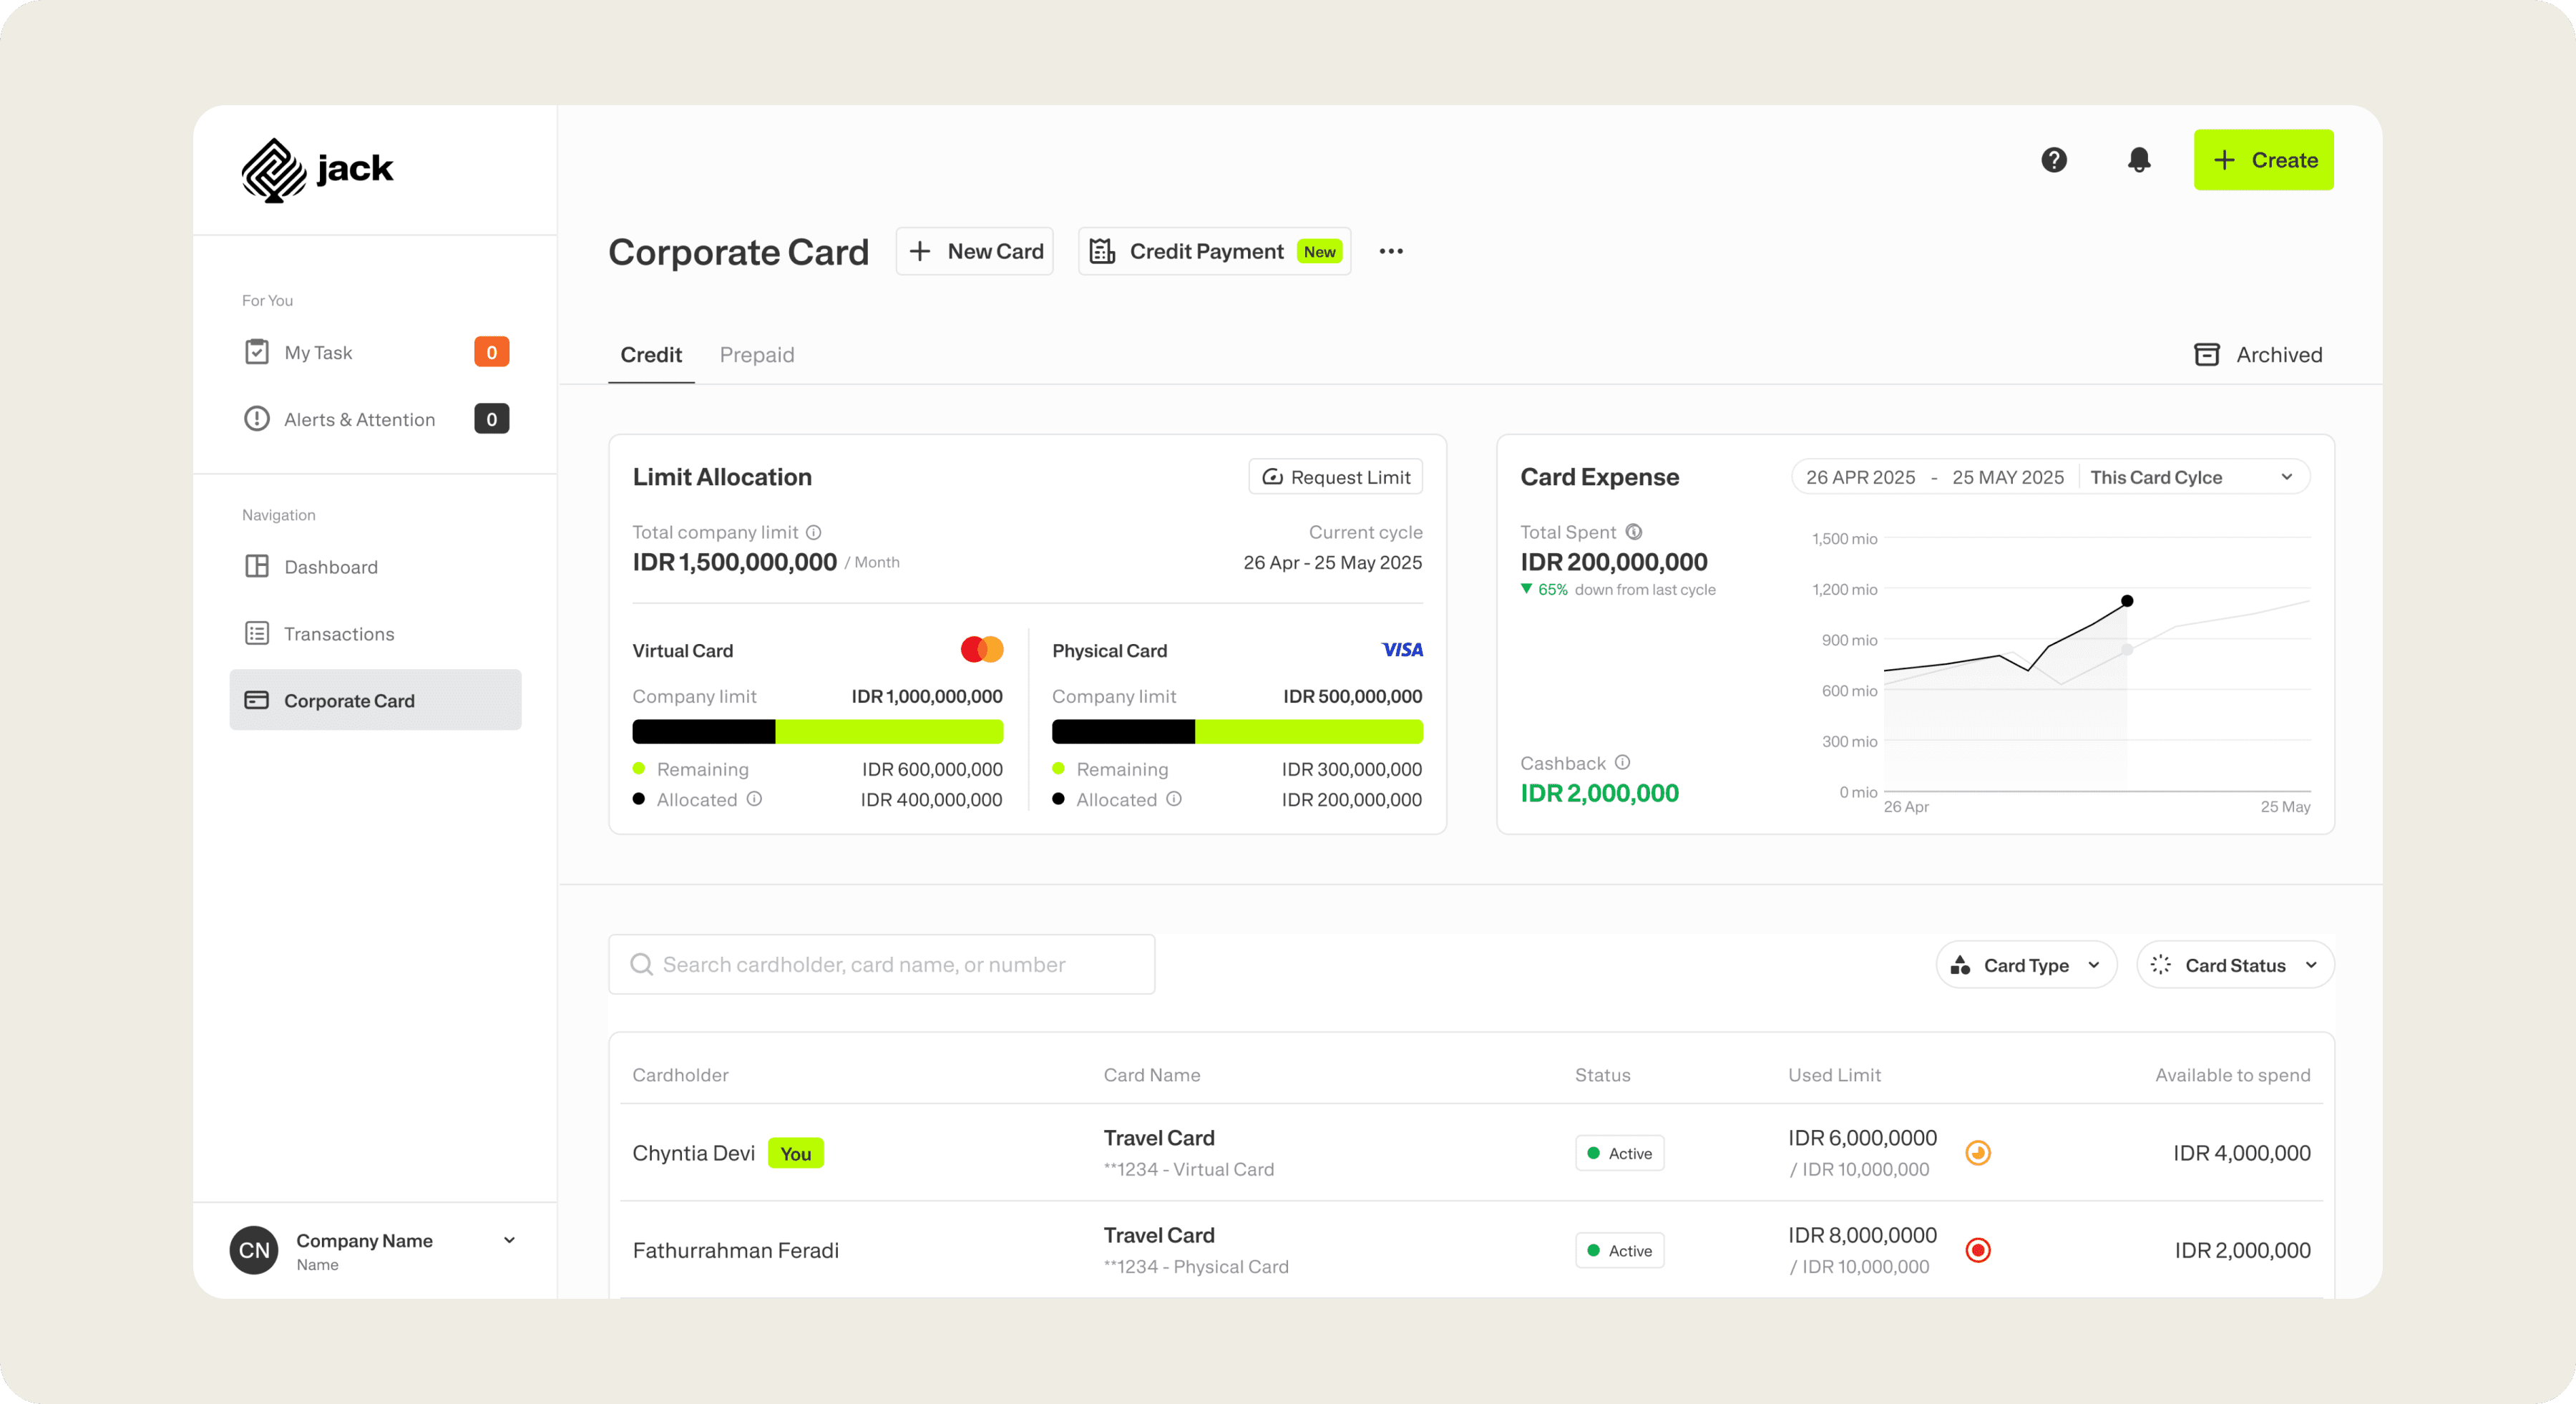This screenshot has height=1404, width=2576.
Task: Click the Virtual Card limit progress bar
Action: click(817, 731)
